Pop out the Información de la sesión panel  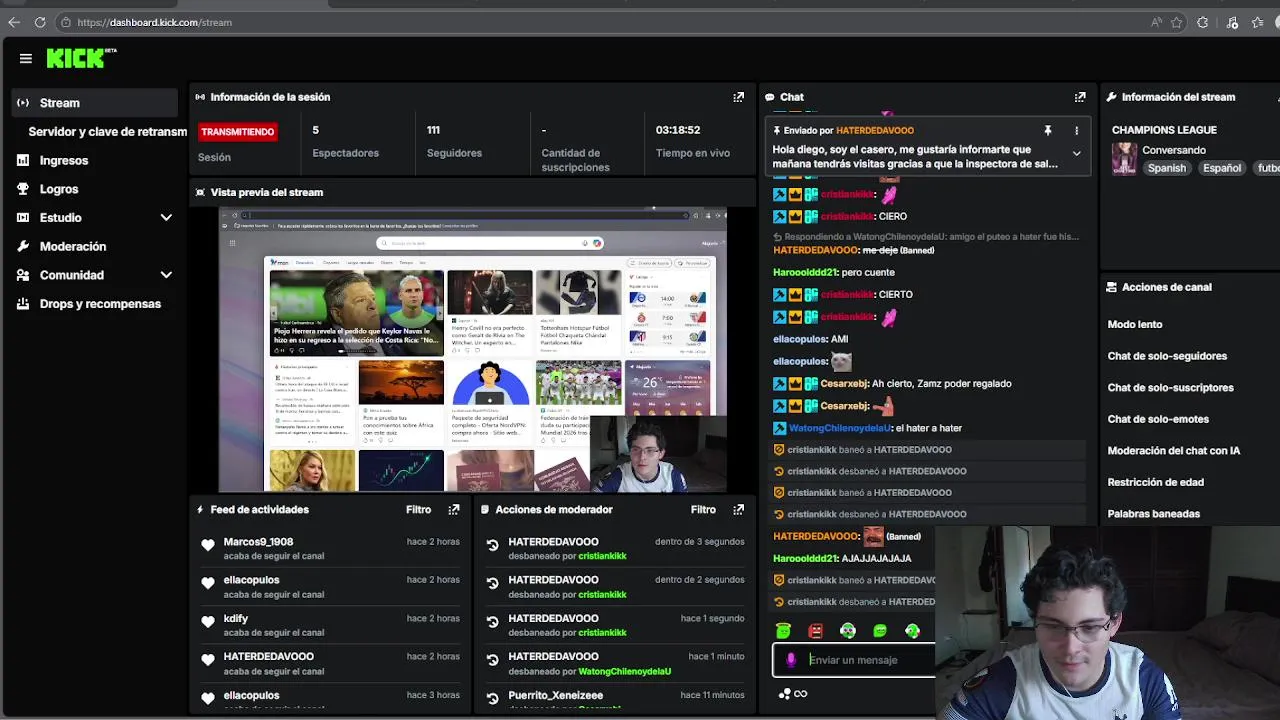[x=739, y=97]
